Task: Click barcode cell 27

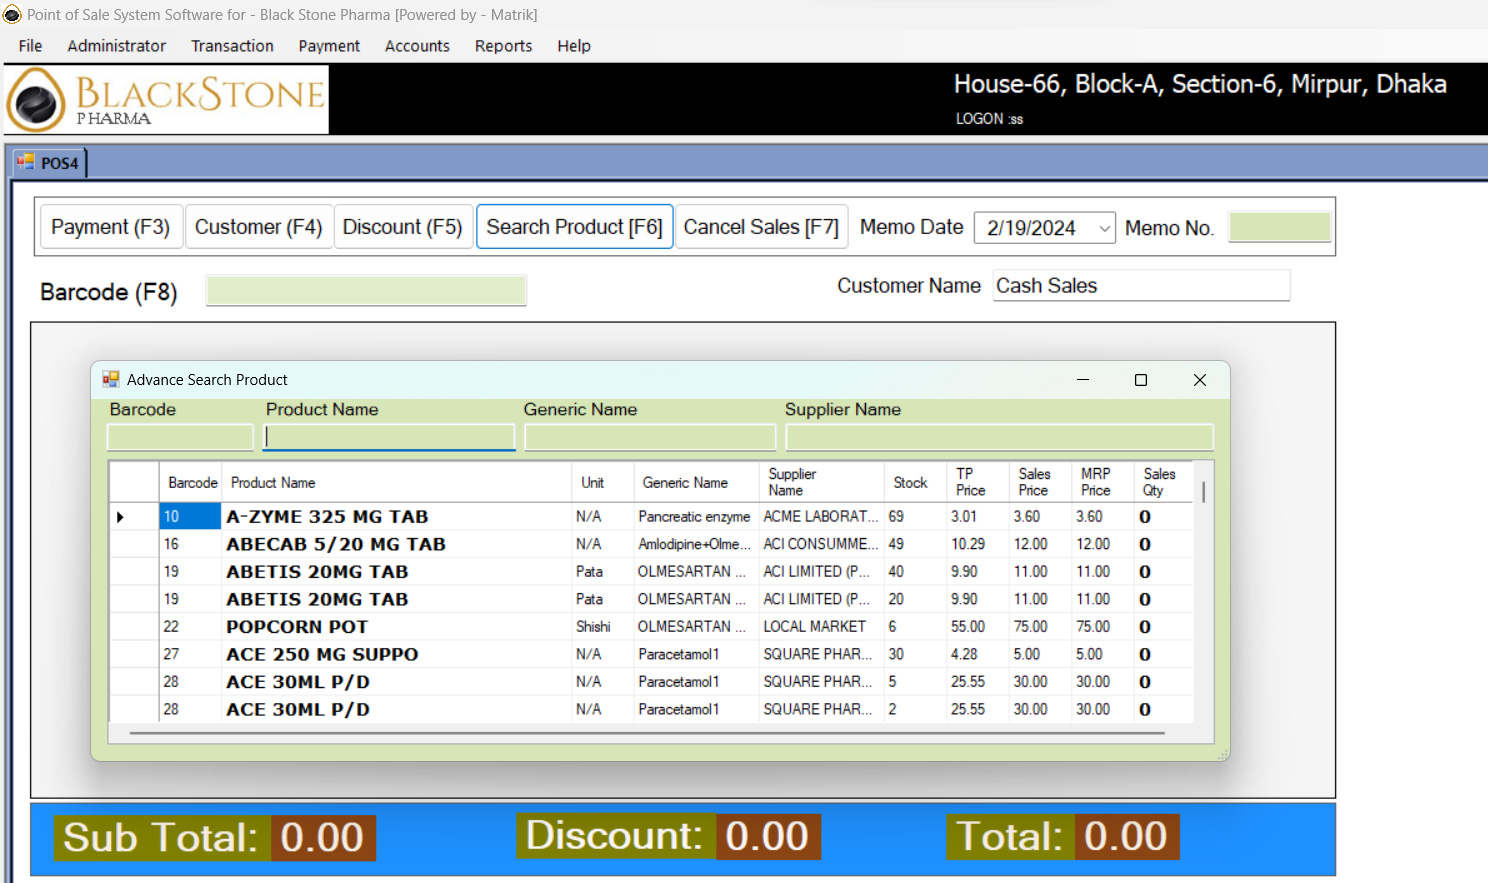Action: 190,654
